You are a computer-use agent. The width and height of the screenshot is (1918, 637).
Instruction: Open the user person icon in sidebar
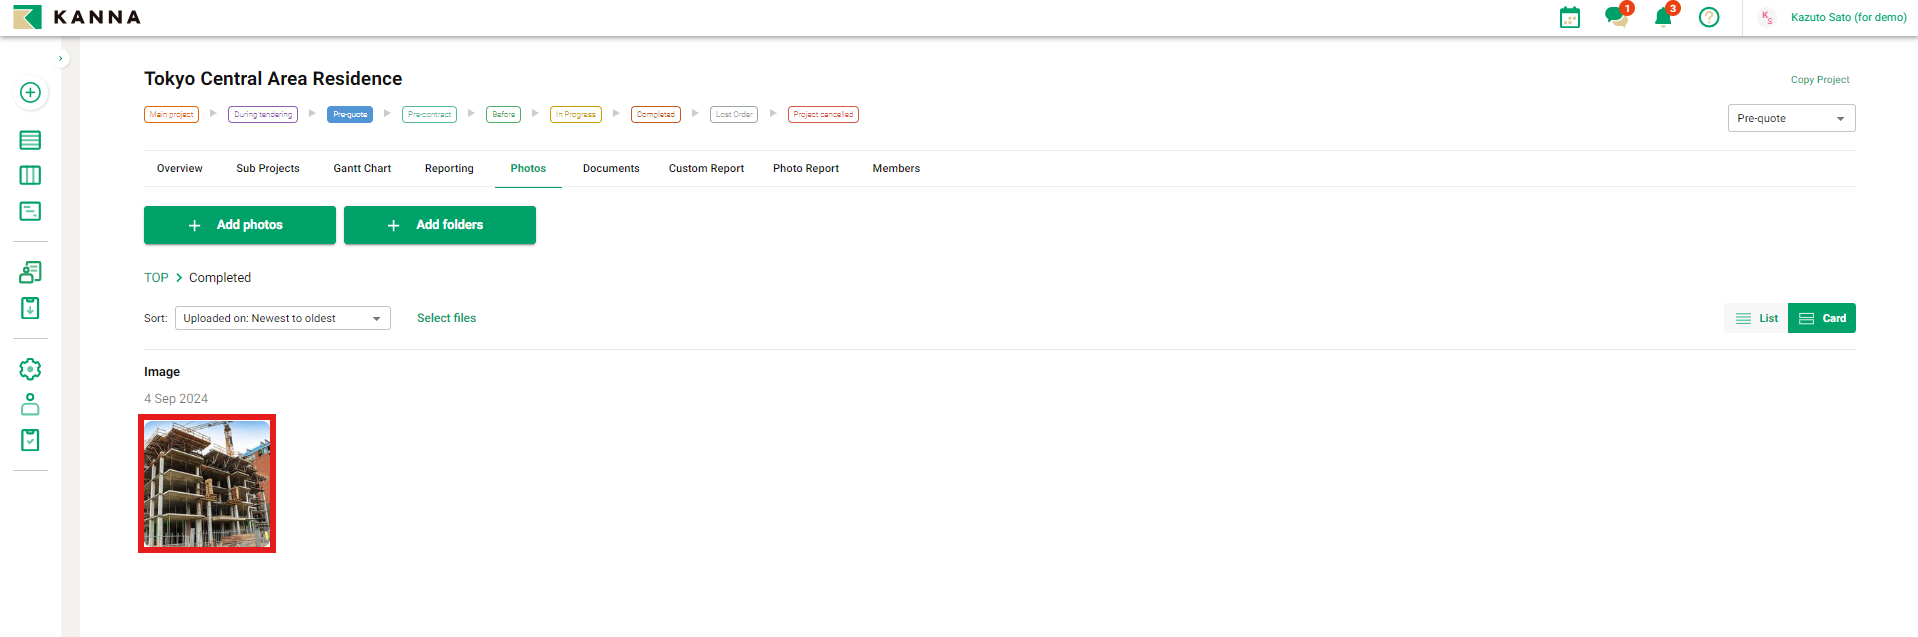[30, 404]
